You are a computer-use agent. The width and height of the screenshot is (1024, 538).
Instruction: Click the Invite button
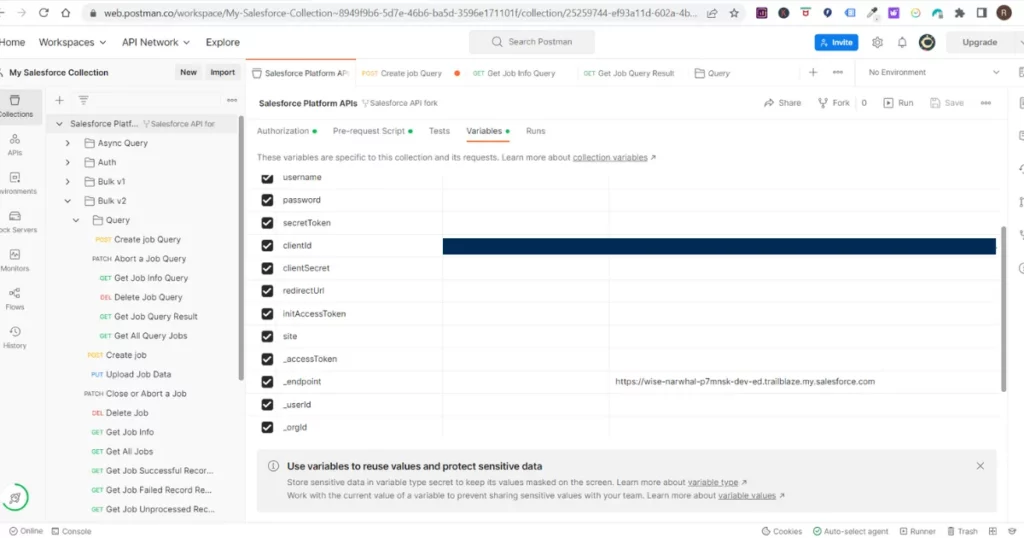[x=837, y=42]
